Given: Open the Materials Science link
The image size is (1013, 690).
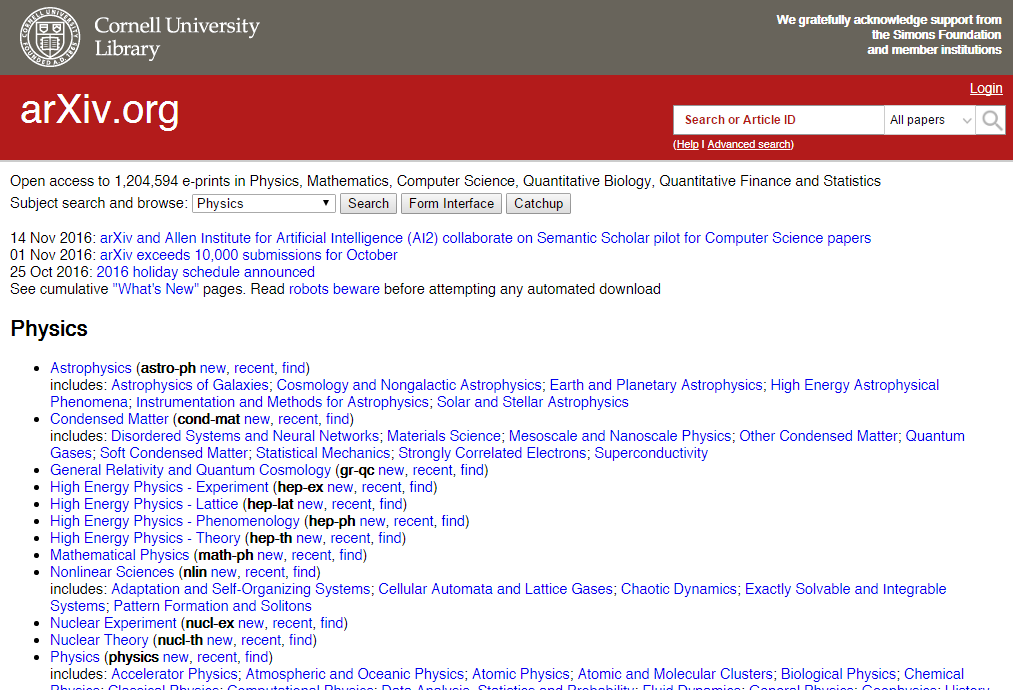Looking at the screenshot, I should point(444,436).
